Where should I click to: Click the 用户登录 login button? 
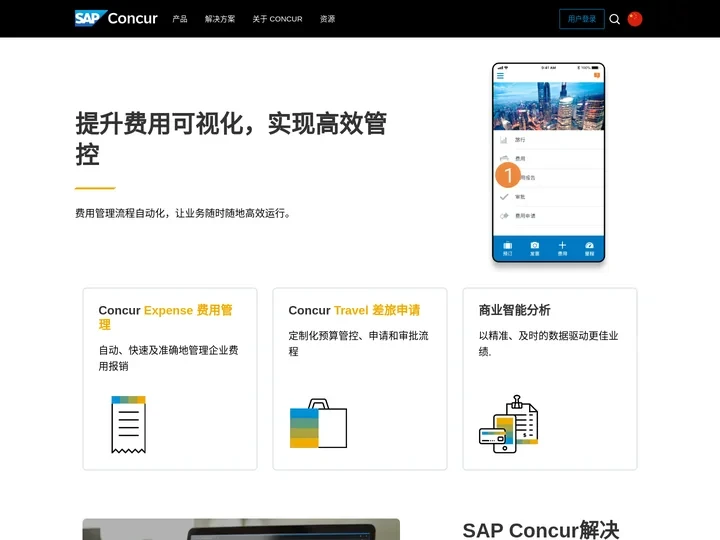click(x=582, y=19)
